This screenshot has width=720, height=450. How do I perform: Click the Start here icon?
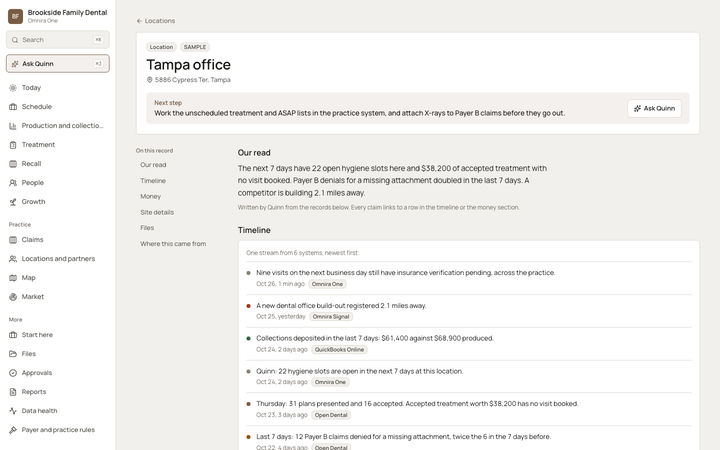click(13, 335)
